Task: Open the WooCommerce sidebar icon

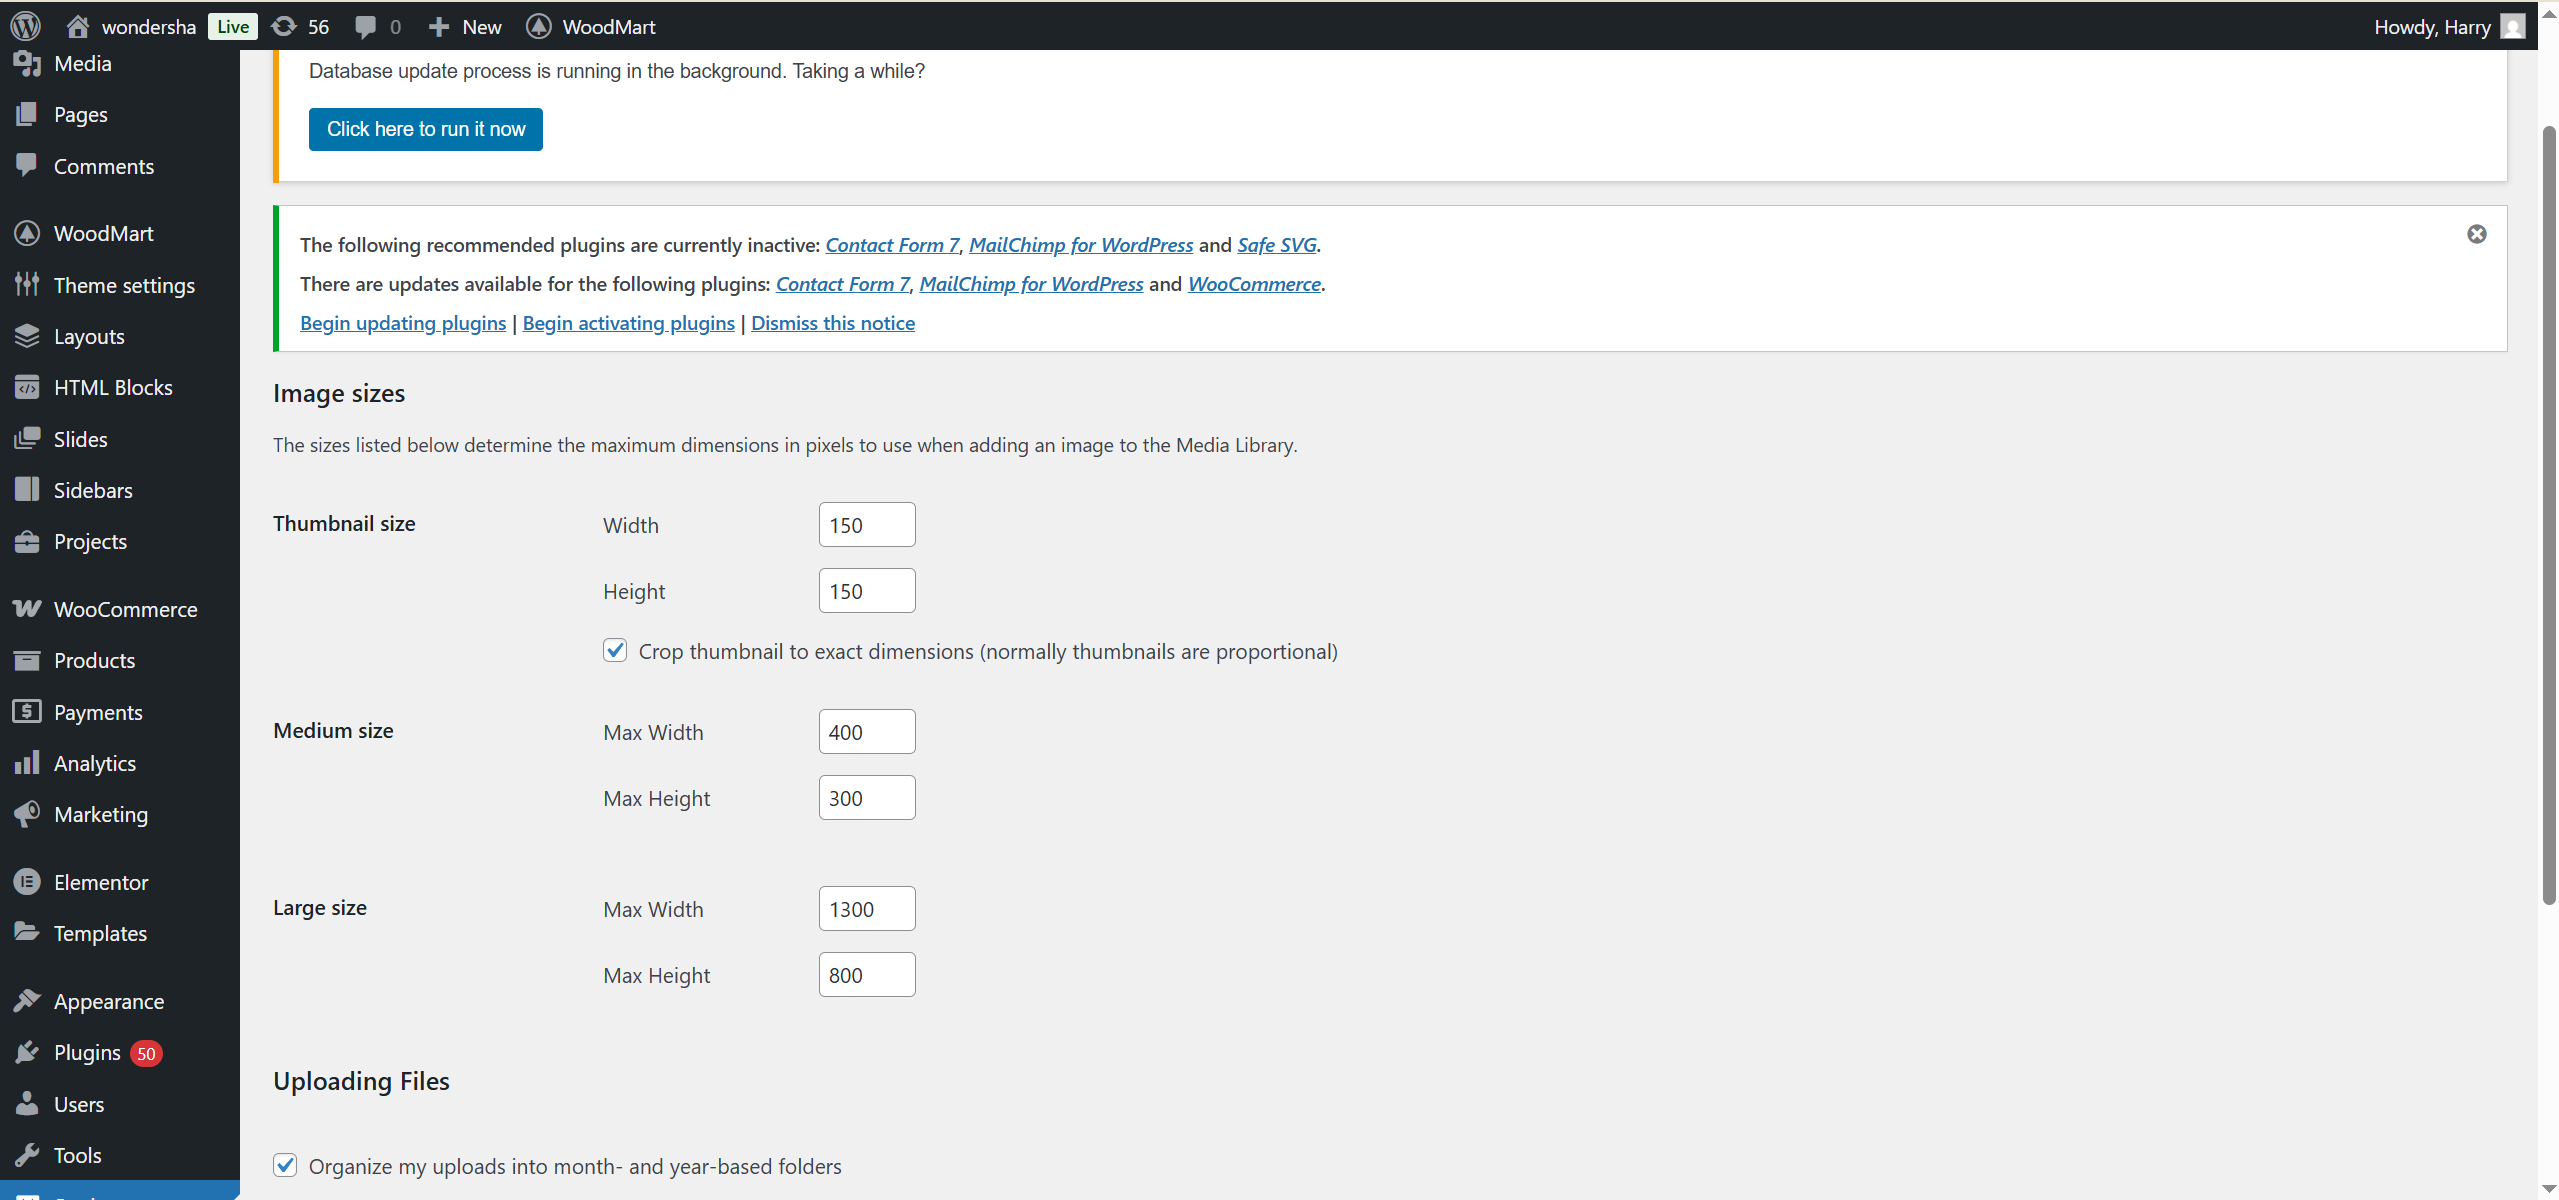Action: pos(27,608)
